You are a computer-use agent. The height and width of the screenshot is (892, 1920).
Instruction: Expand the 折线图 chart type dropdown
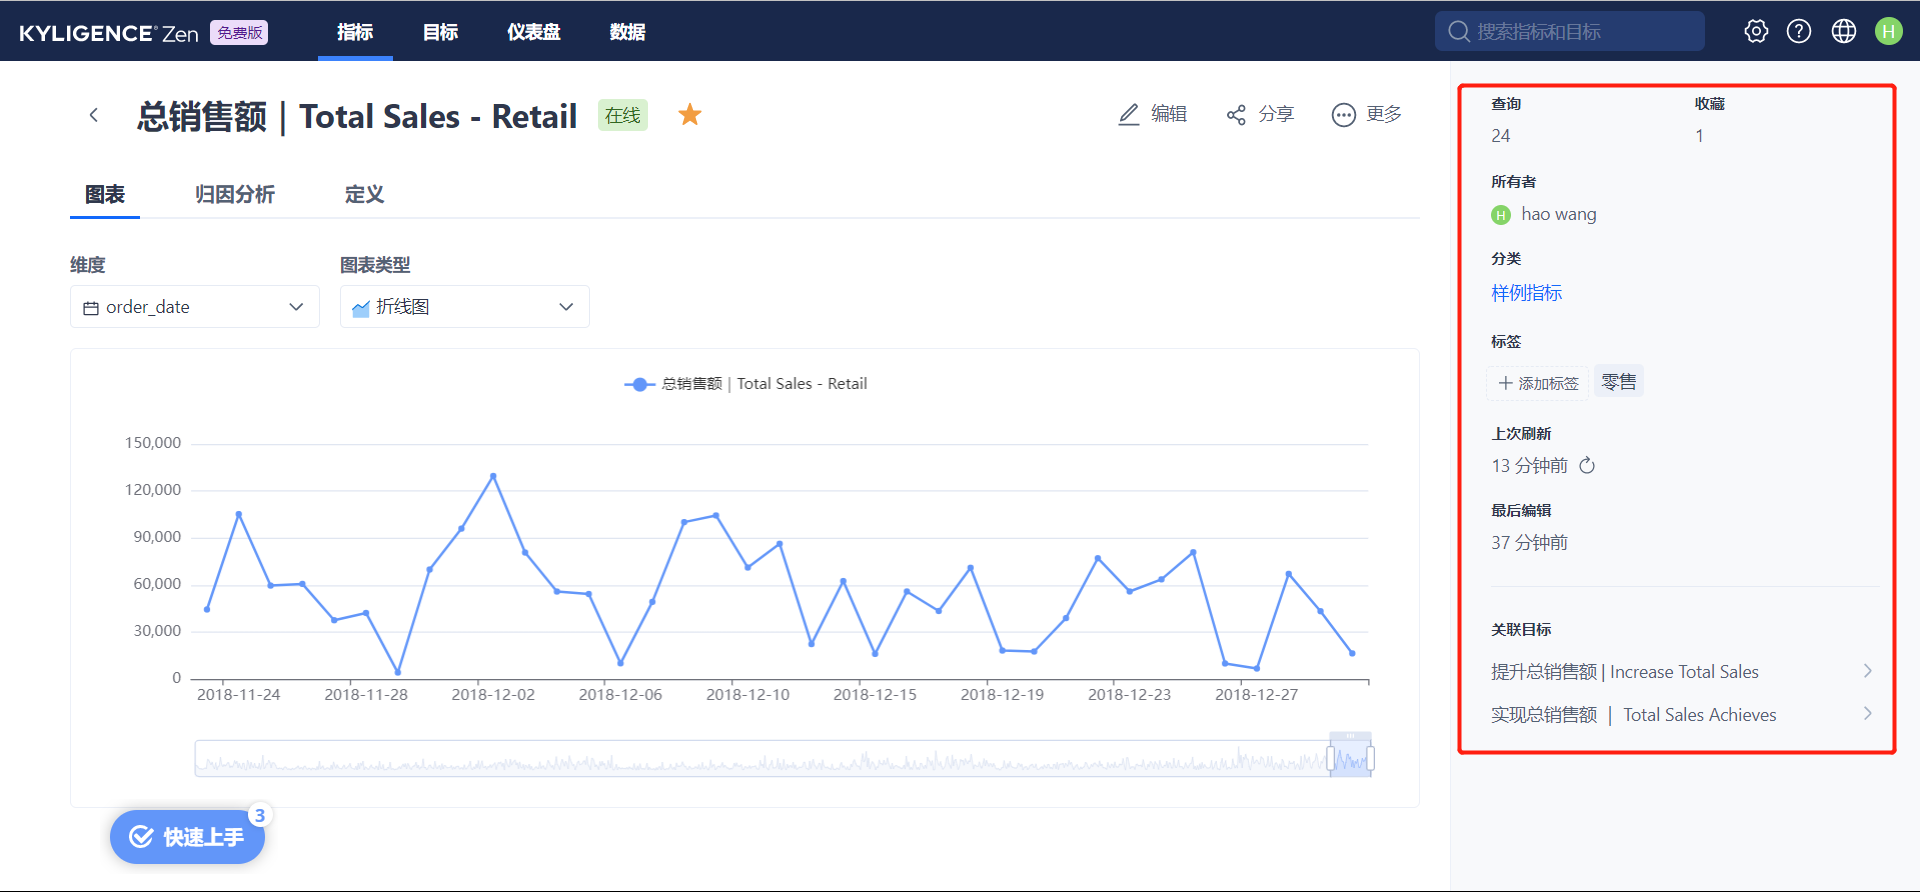pos(465,307)
